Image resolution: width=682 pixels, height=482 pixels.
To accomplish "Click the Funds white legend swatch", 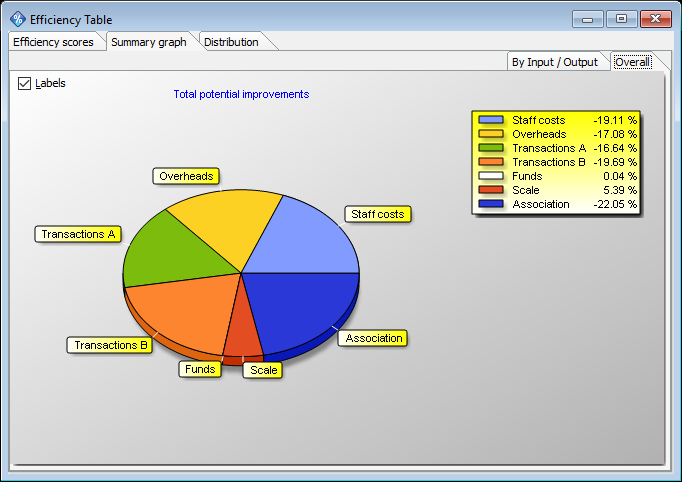I will pos(491,176).
